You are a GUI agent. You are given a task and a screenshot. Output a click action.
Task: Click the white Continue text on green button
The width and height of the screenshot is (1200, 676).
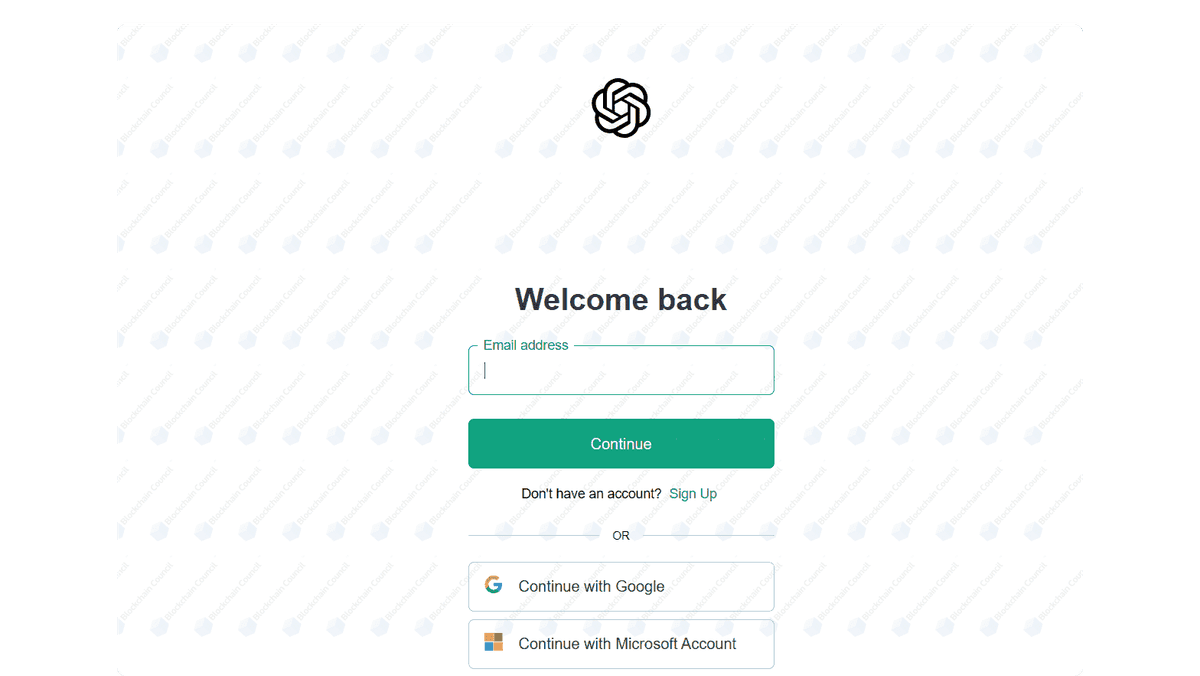[x=621, y=444]
